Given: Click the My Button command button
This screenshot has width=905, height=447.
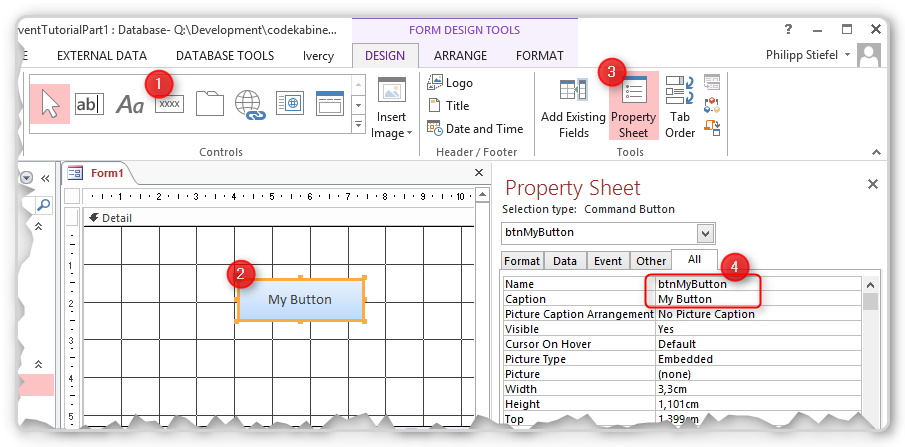Looking at the screenshot, I should tap(300, 300).
